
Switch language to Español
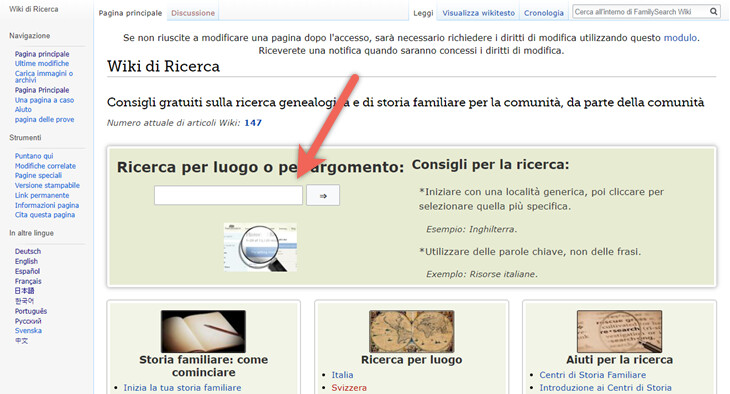click(27, 271)
